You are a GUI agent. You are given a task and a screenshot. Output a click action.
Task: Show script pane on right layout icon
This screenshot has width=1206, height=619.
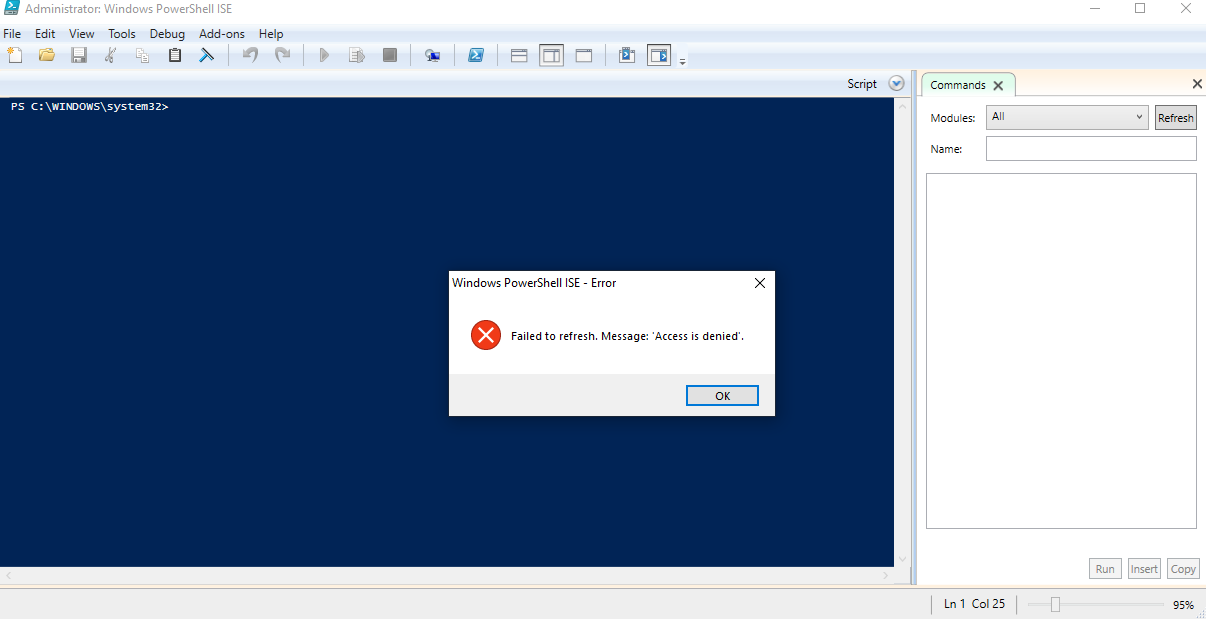[551, 55]
